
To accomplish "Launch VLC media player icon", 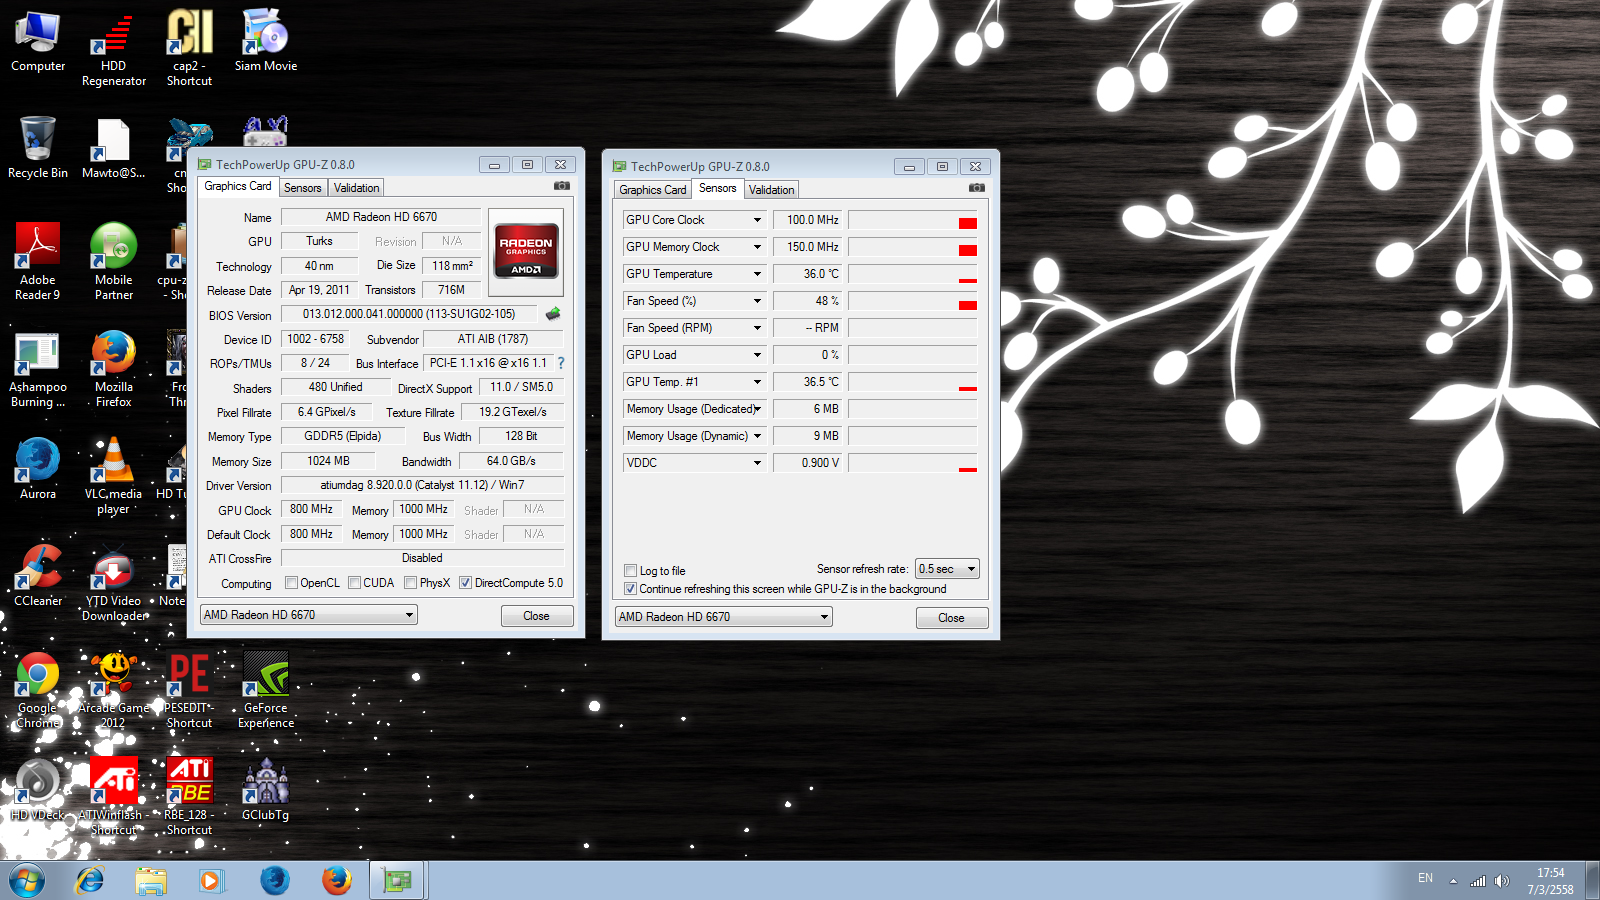I will point(114,476).
